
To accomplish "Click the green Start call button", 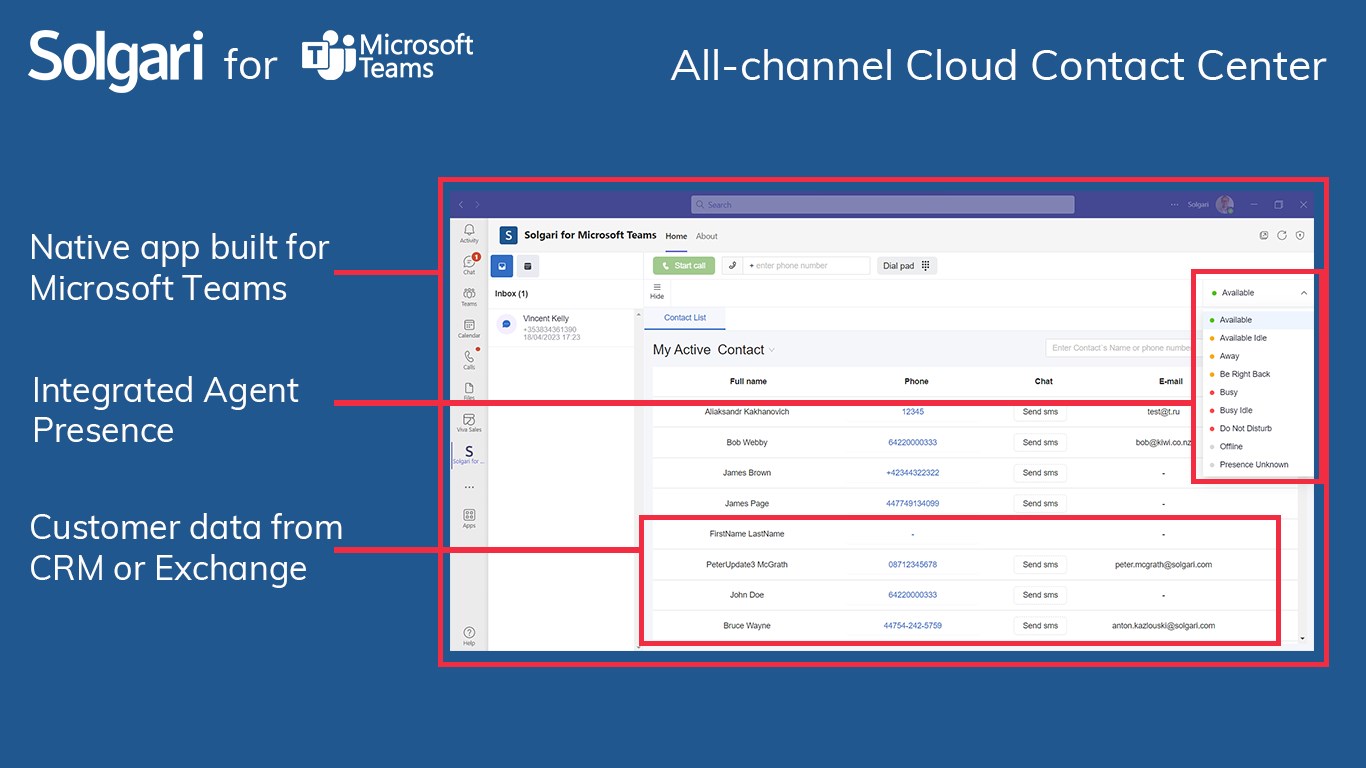I will click(x=684, y=266).
